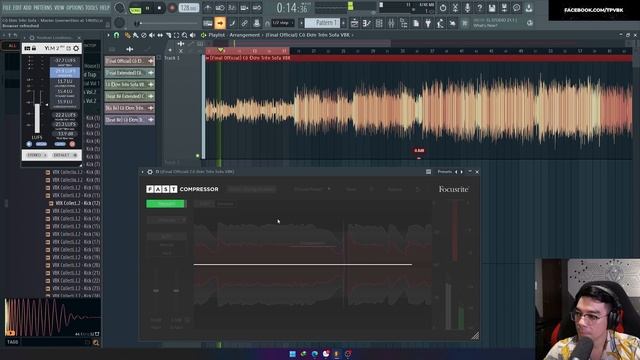Image resolution: width=640 pixels, height=360 pixels.
Task: Toggle the Track 1 green mute dot
Action: (198, 156)
